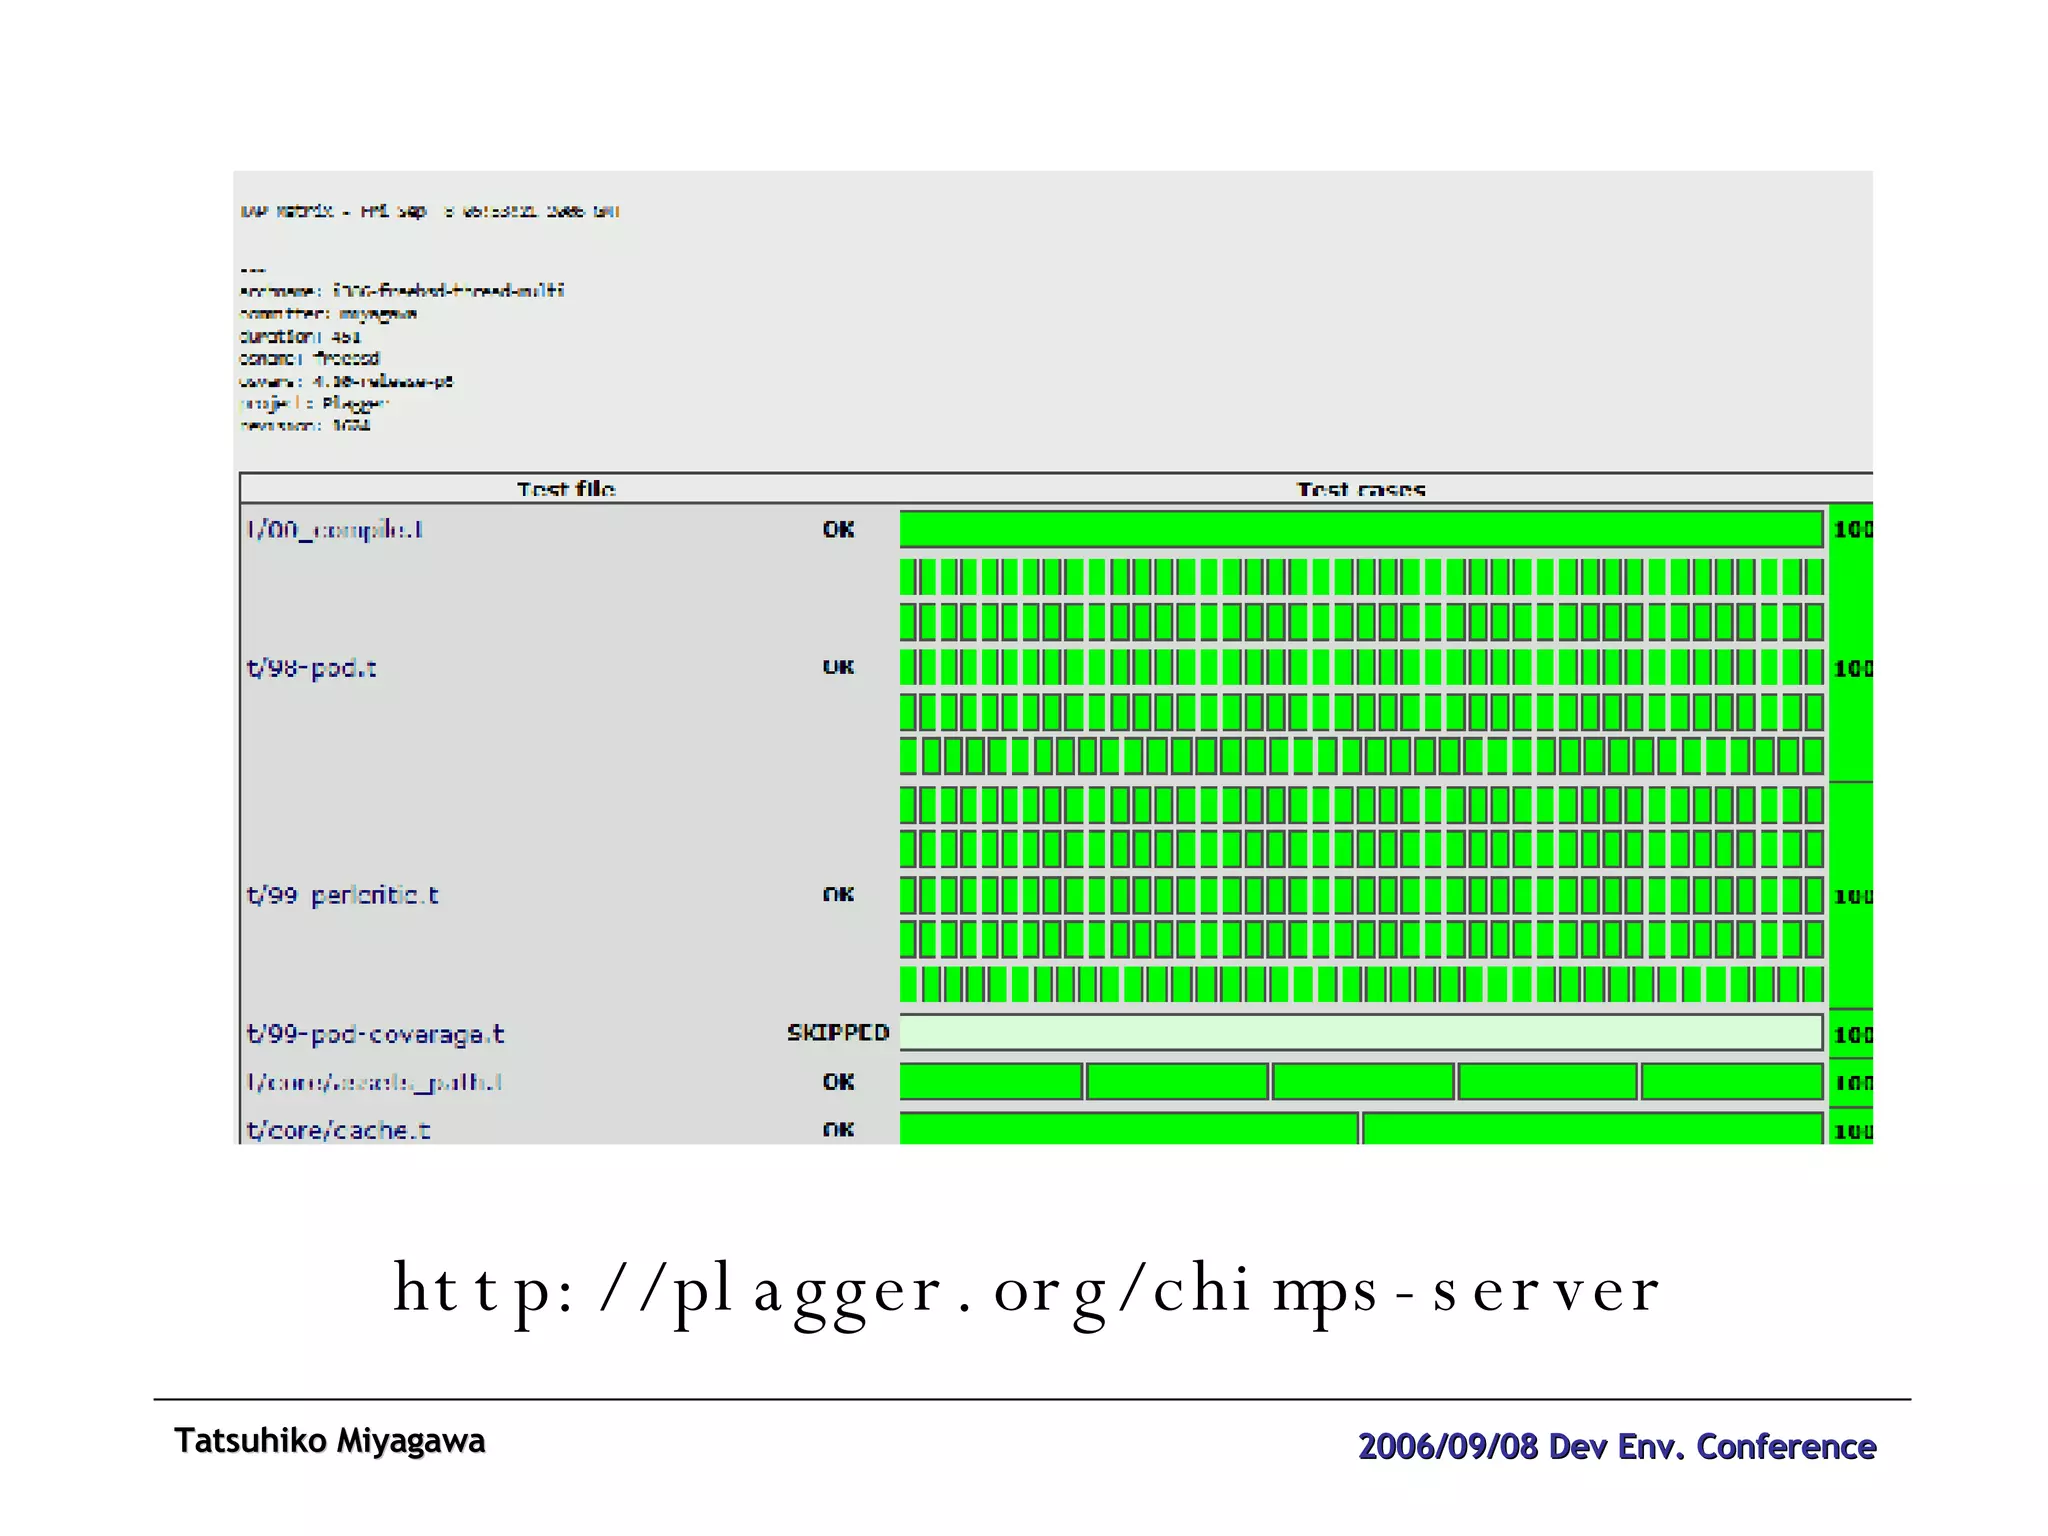Click the 'Tatsuhiko Miyagawa' footer name

pos(330,1441)
